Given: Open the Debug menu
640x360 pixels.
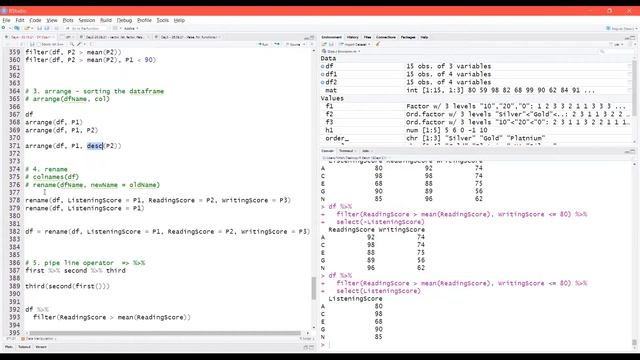Looking at the screenshot, I should point(124,20).
